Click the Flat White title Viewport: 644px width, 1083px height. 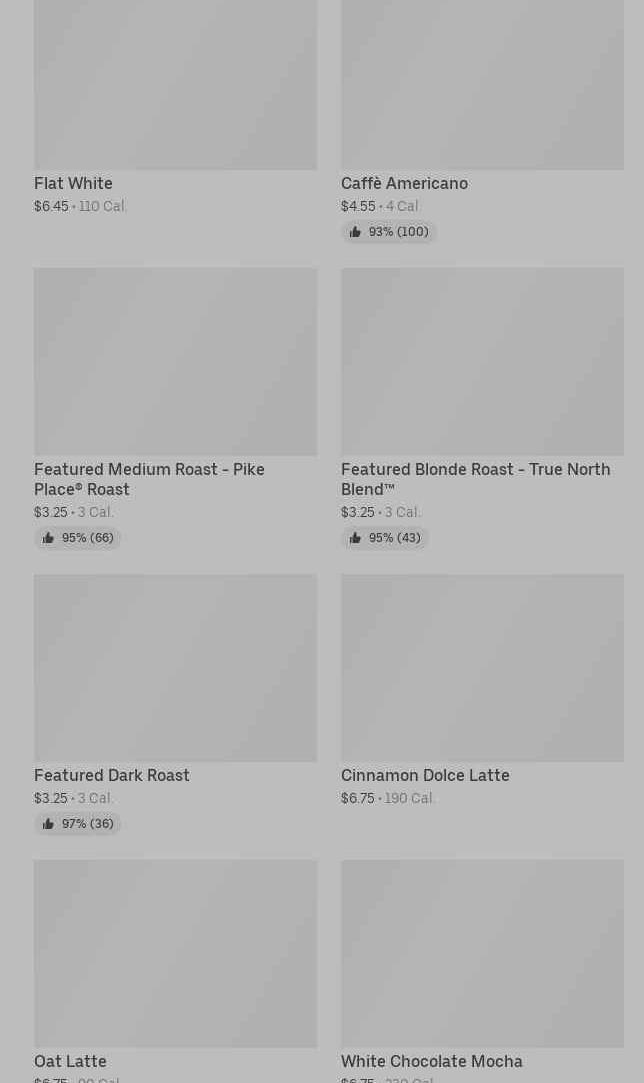[x=73, y=184]
